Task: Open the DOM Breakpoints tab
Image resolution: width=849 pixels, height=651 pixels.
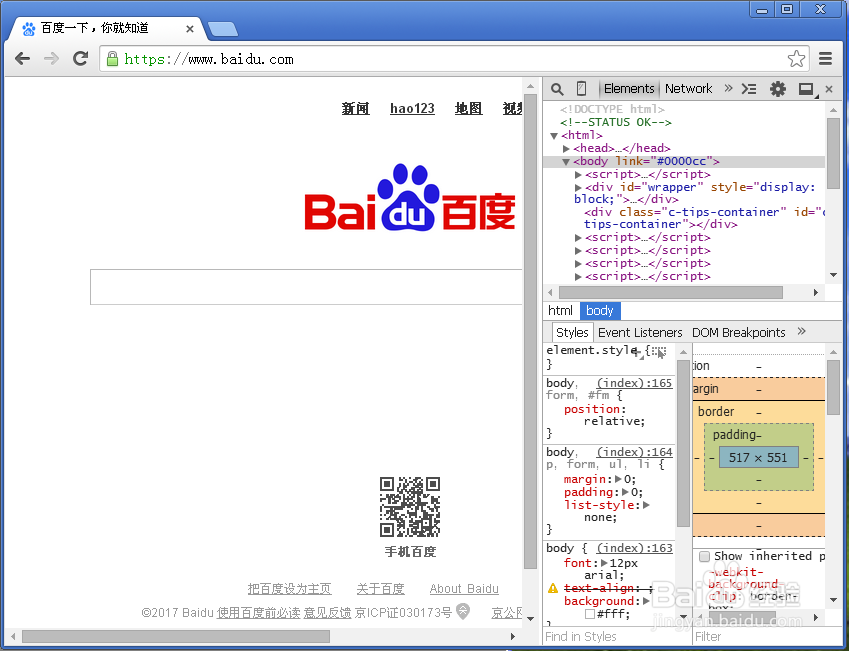Action: [739, 332]
